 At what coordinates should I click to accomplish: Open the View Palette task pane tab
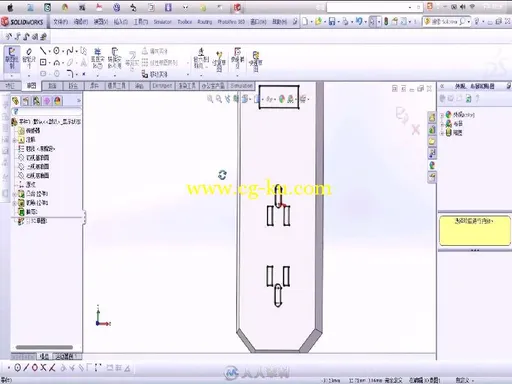tap(432, 153)
